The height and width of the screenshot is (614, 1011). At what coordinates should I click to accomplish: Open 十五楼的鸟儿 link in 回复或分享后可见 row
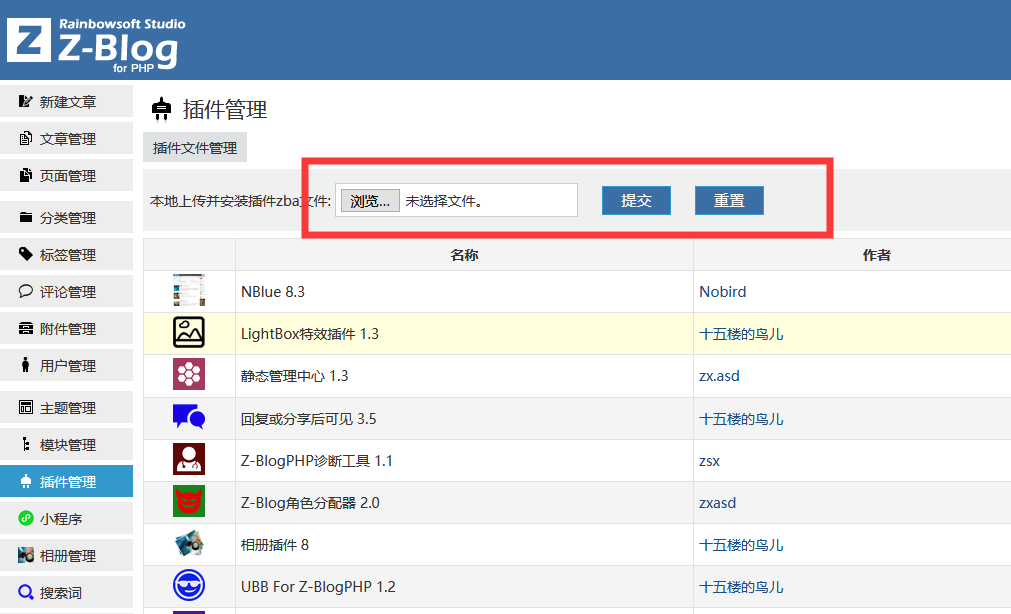click(x=741, y=419)
